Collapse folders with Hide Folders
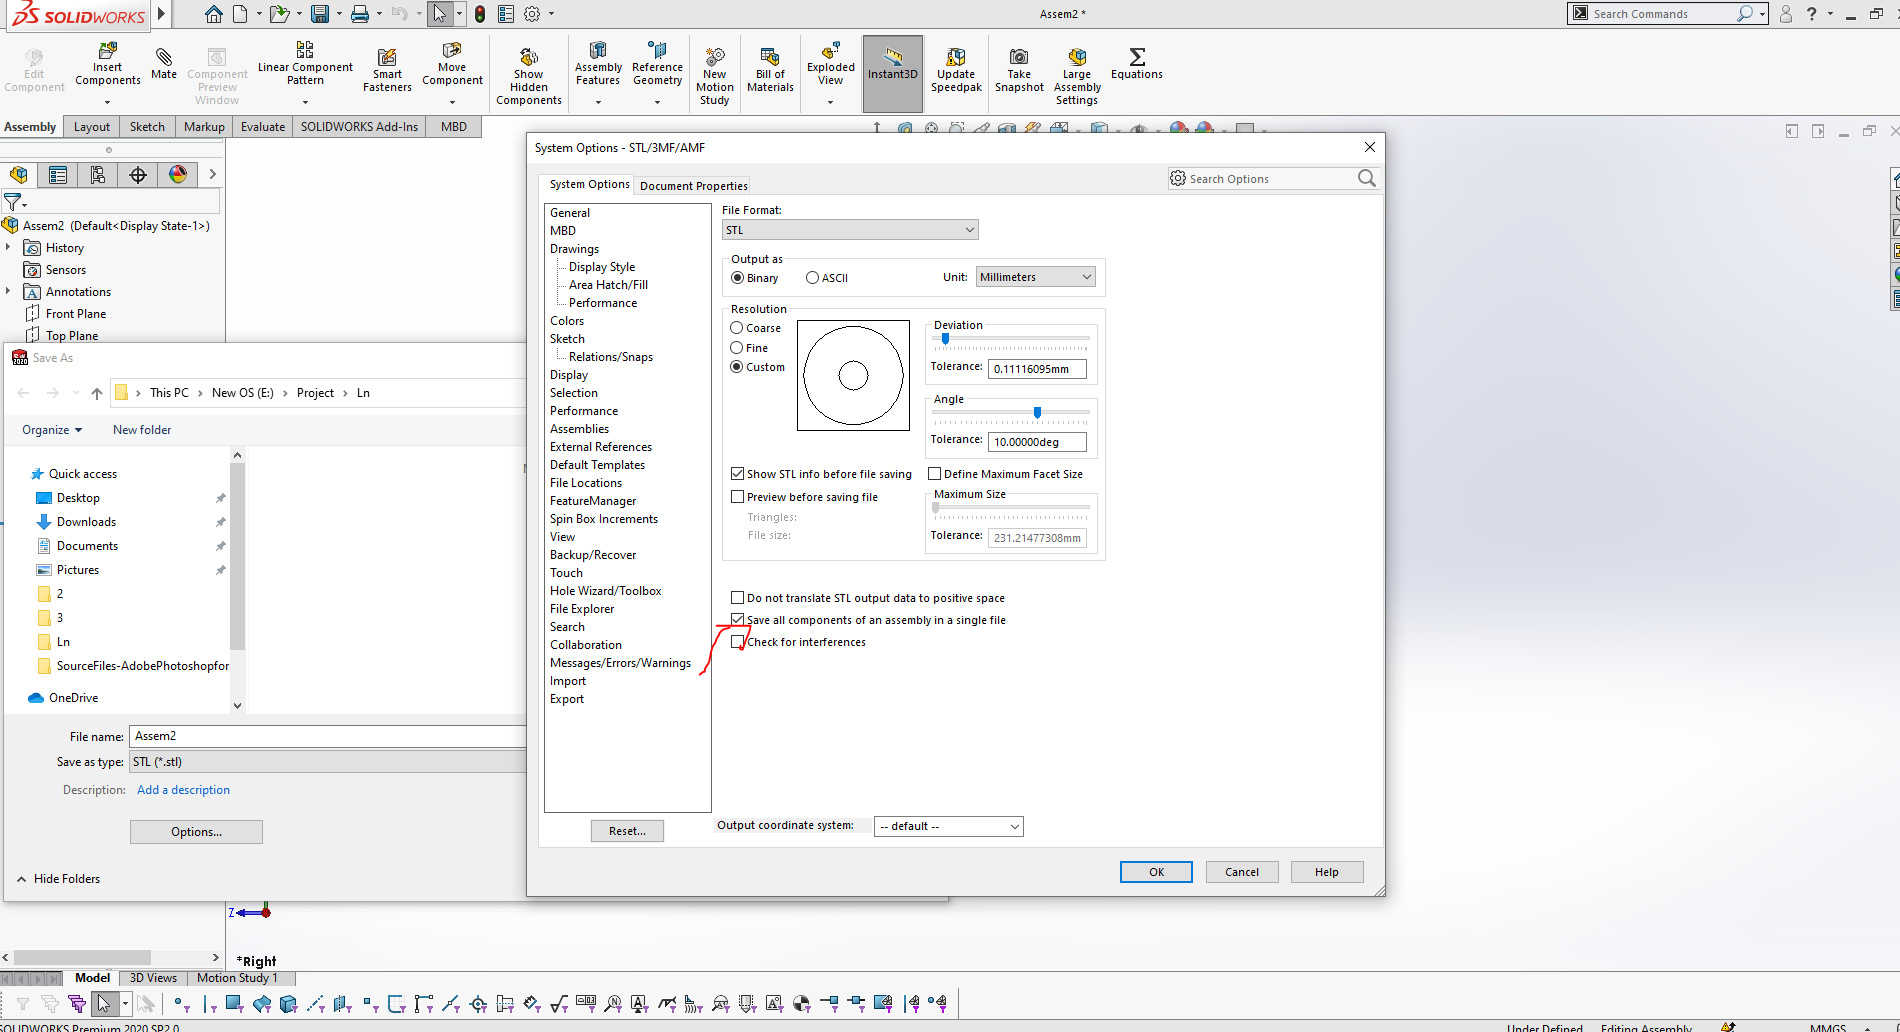Viewport: 1900px width, 1032px height. click(58, 879)
